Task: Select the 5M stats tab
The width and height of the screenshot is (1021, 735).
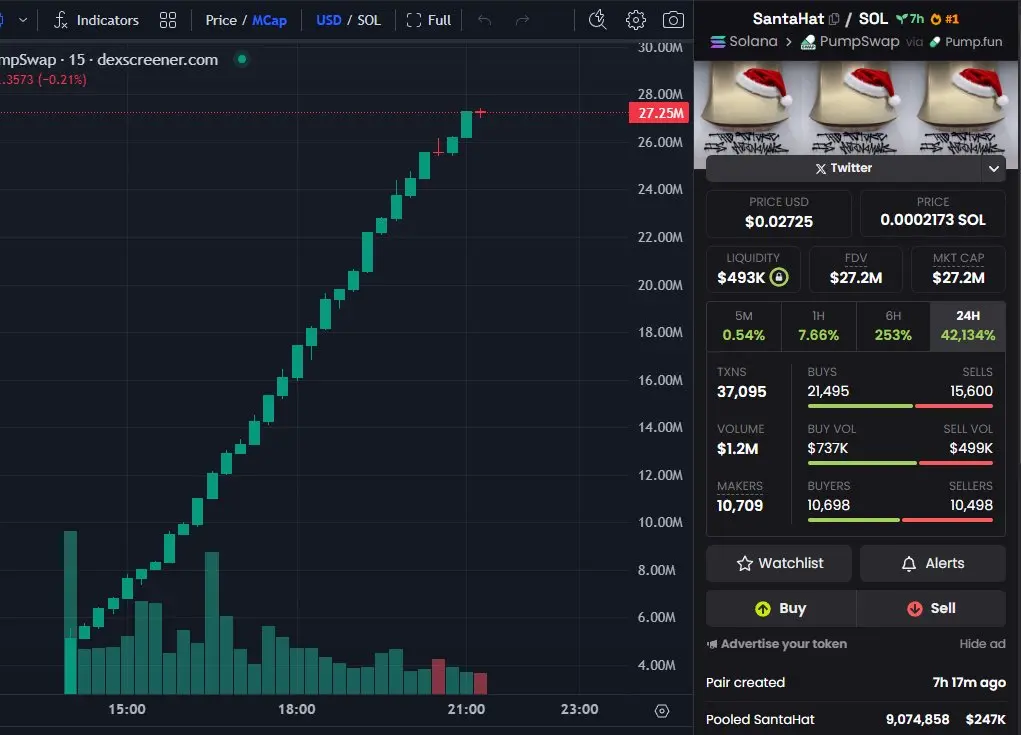Action: 744,326
